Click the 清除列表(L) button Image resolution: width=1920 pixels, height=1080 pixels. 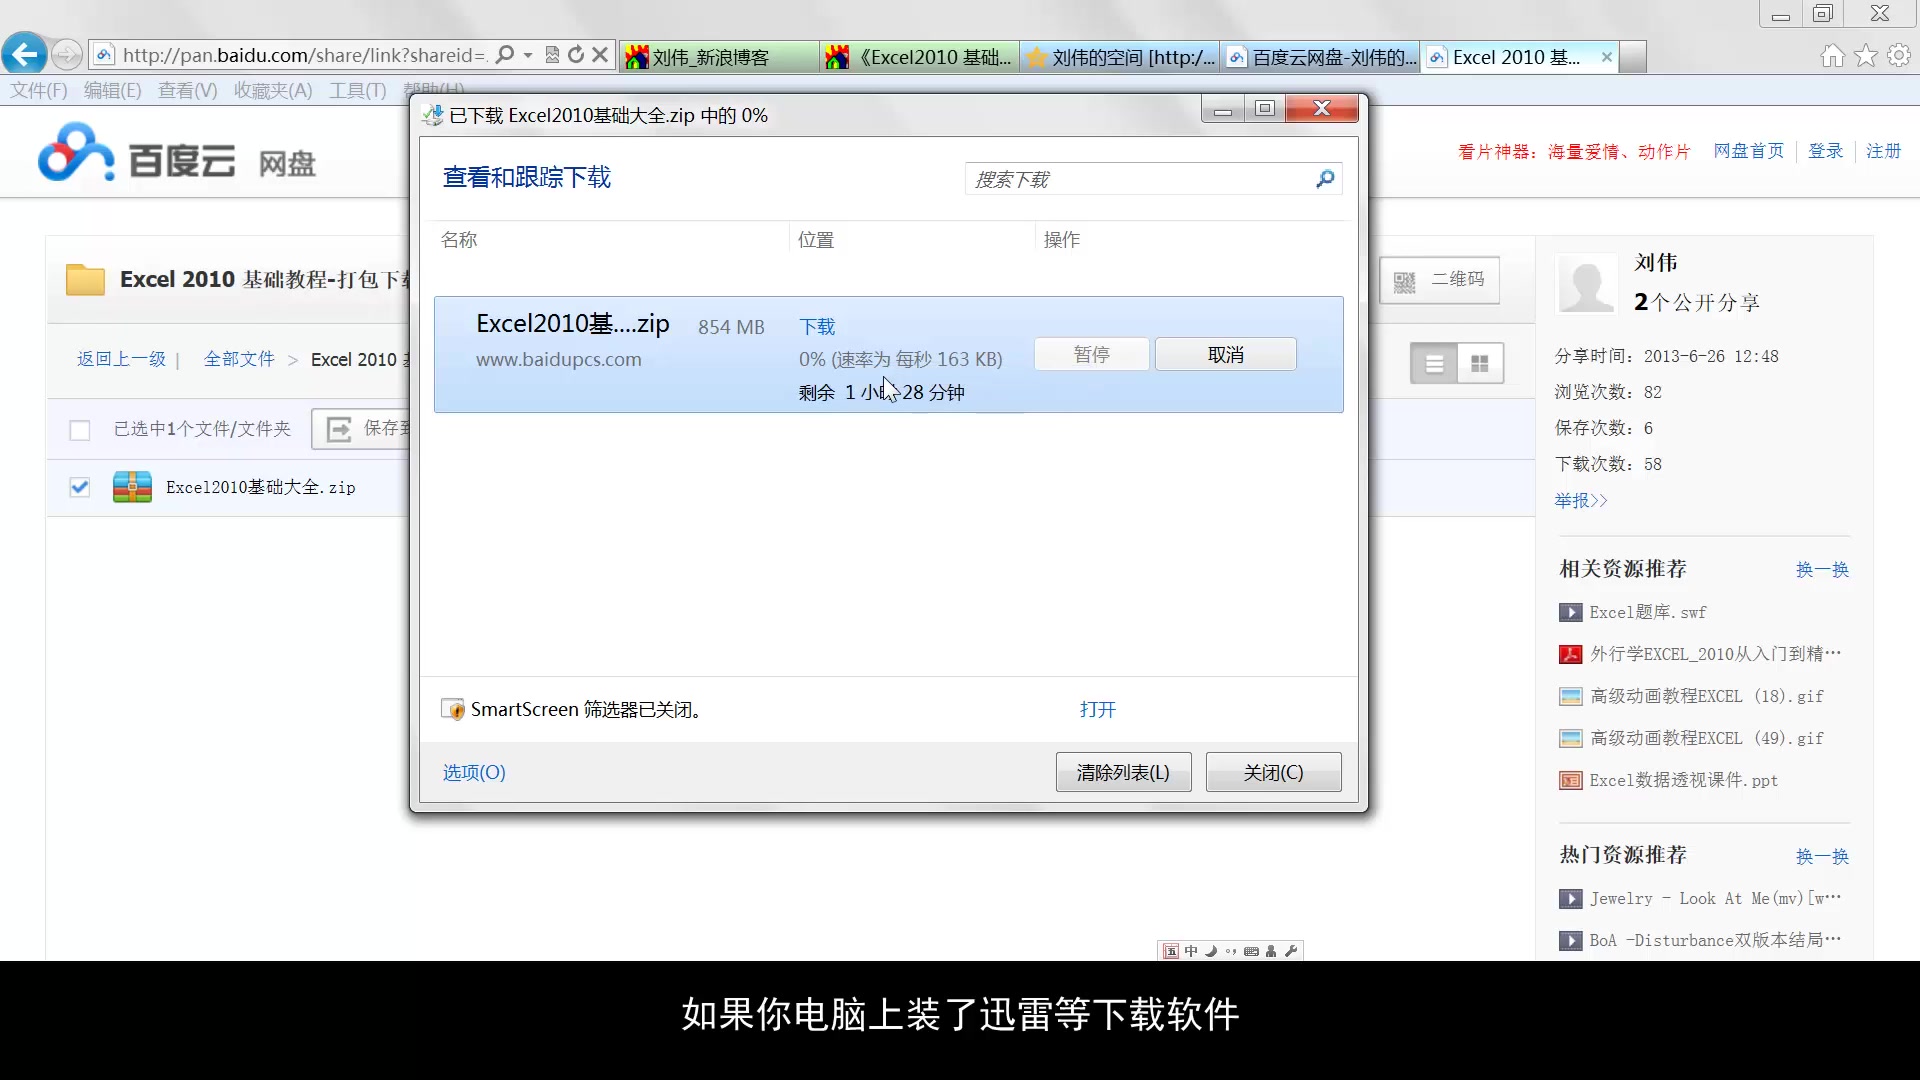click(1123, 772)
